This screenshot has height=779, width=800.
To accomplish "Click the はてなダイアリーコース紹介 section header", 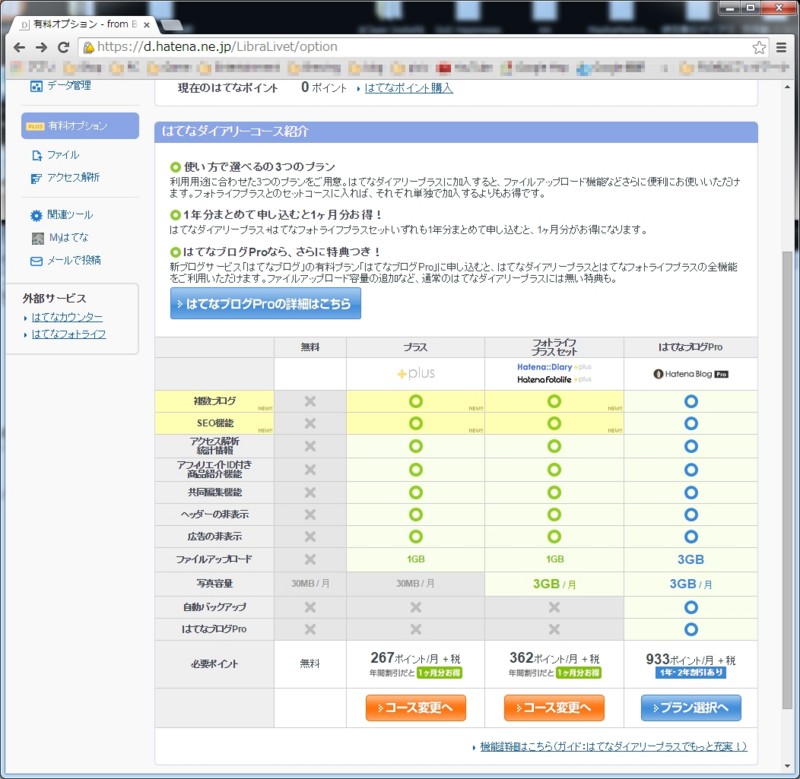I will pyautogui.click(x=456, y=132).
